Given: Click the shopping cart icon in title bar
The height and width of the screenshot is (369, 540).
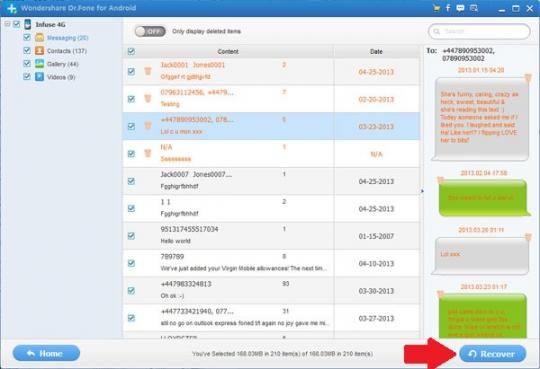Looking at the screenshot, I should click(436, 8).
